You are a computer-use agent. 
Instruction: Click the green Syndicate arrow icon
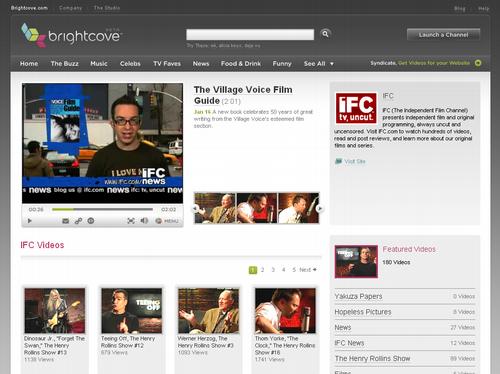coord(478,63)
